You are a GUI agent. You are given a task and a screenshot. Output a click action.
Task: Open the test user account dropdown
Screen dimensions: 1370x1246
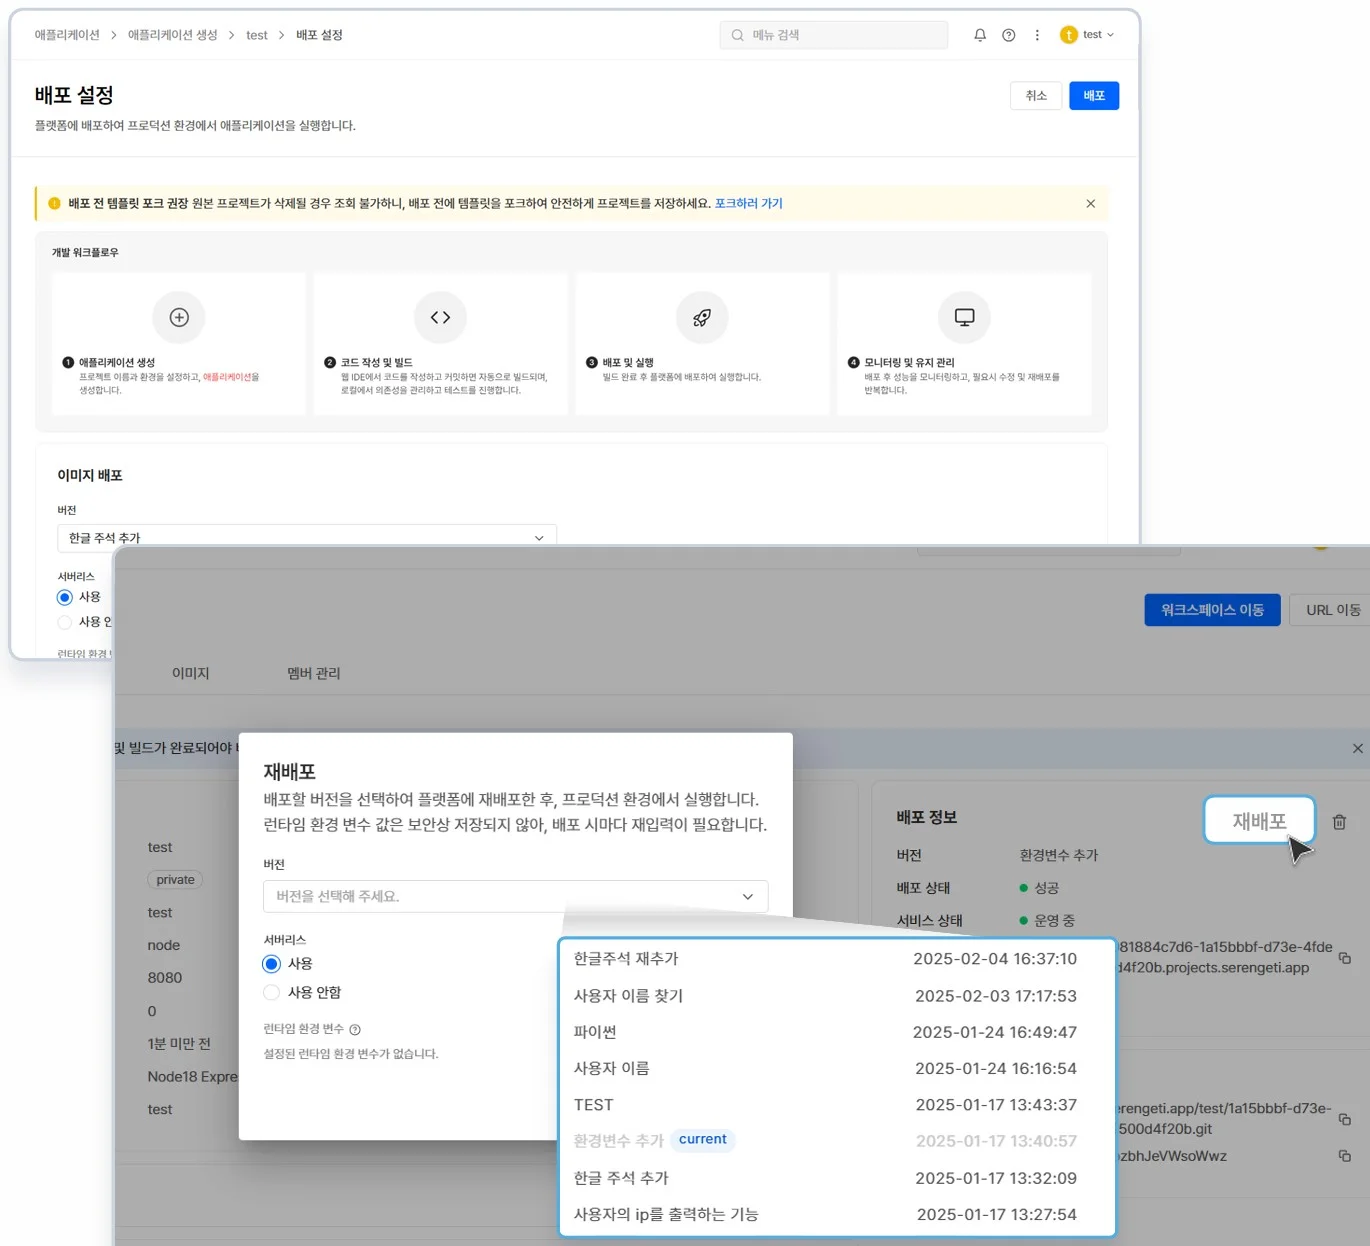click(x=1087, y=35)
